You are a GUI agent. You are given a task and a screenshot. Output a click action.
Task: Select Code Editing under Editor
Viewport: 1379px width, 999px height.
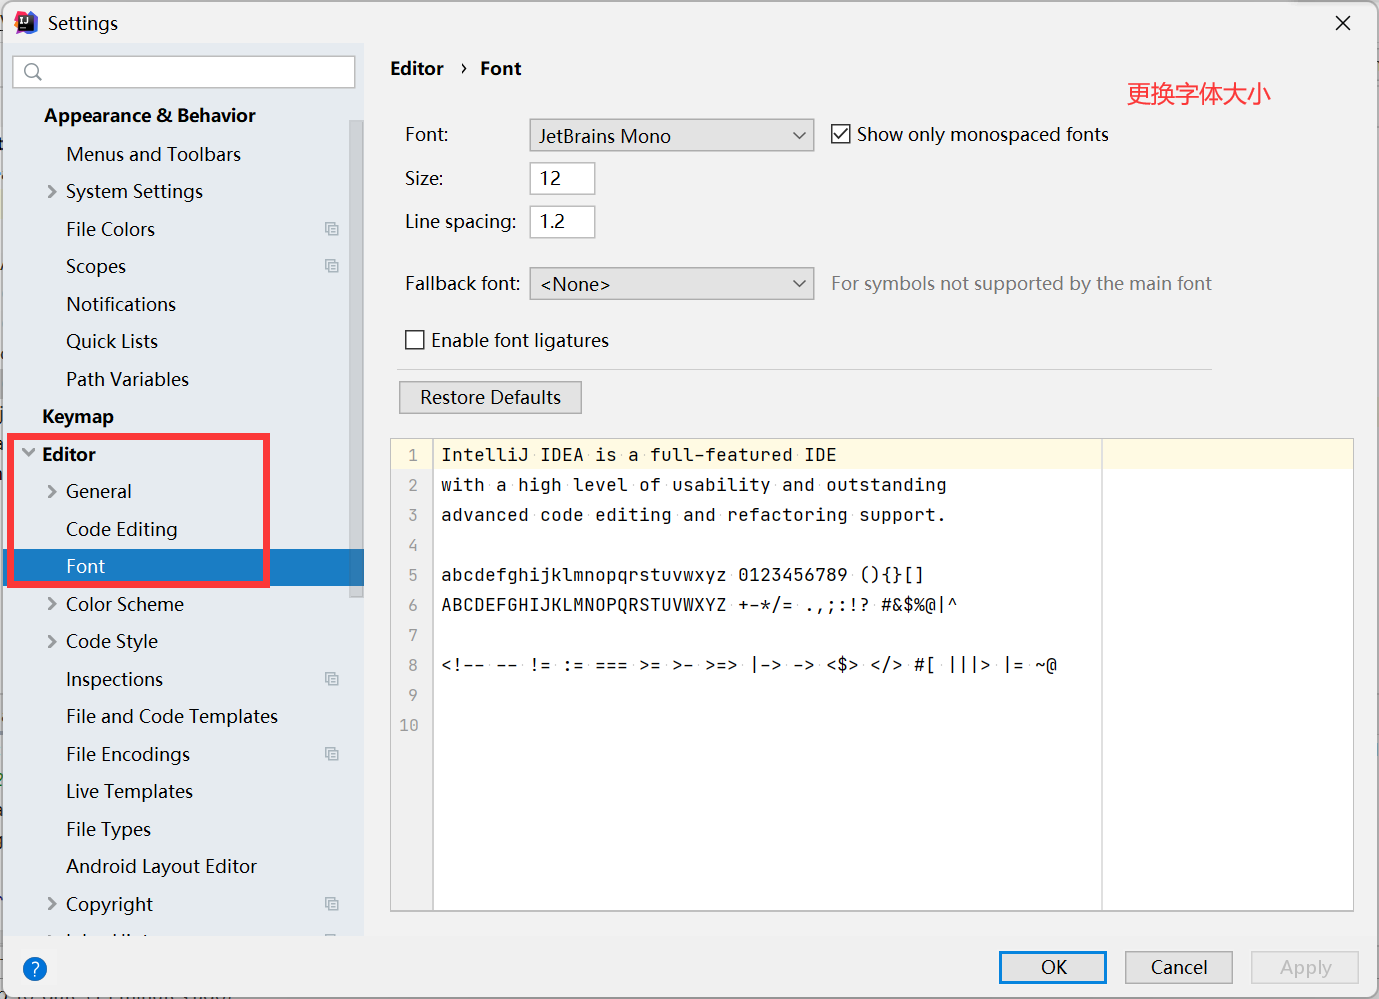point(122,529)
